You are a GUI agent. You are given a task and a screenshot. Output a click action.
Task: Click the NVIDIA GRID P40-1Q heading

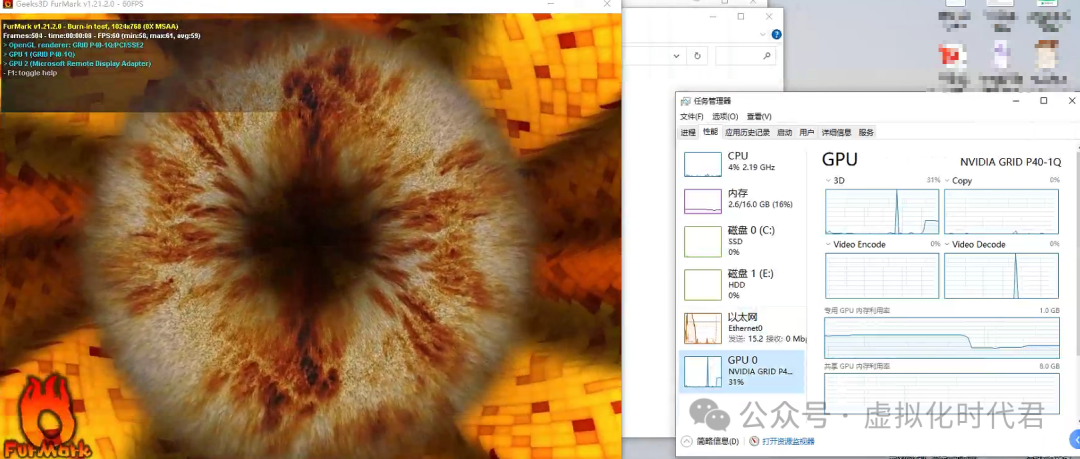(1010, 162)
